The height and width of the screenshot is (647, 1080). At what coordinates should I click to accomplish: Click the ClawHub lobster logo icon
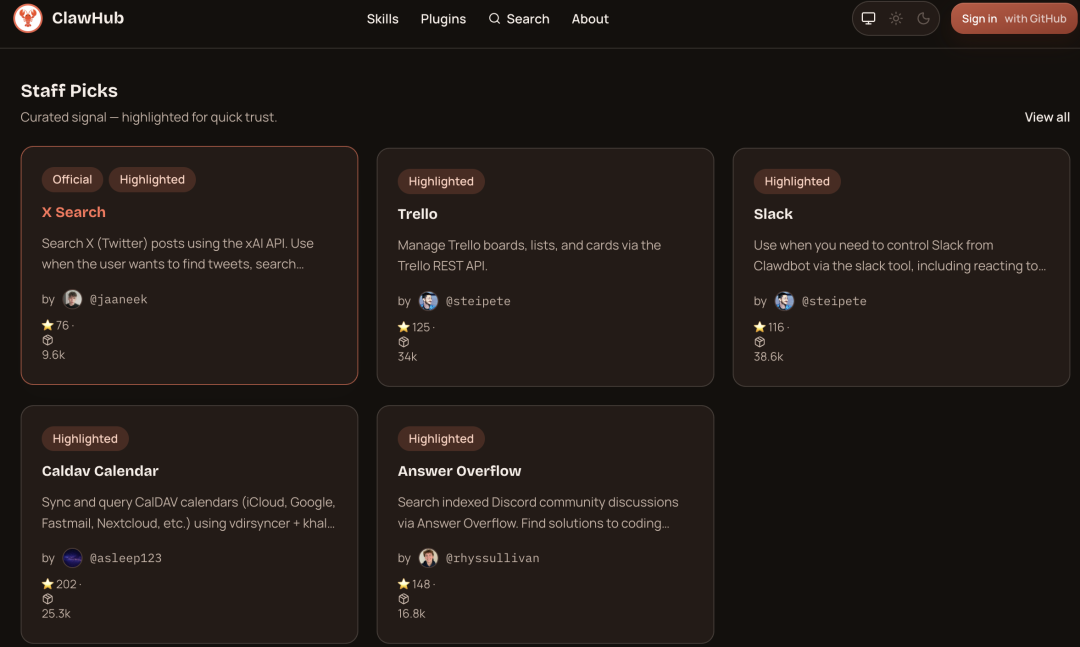(28, 18)
